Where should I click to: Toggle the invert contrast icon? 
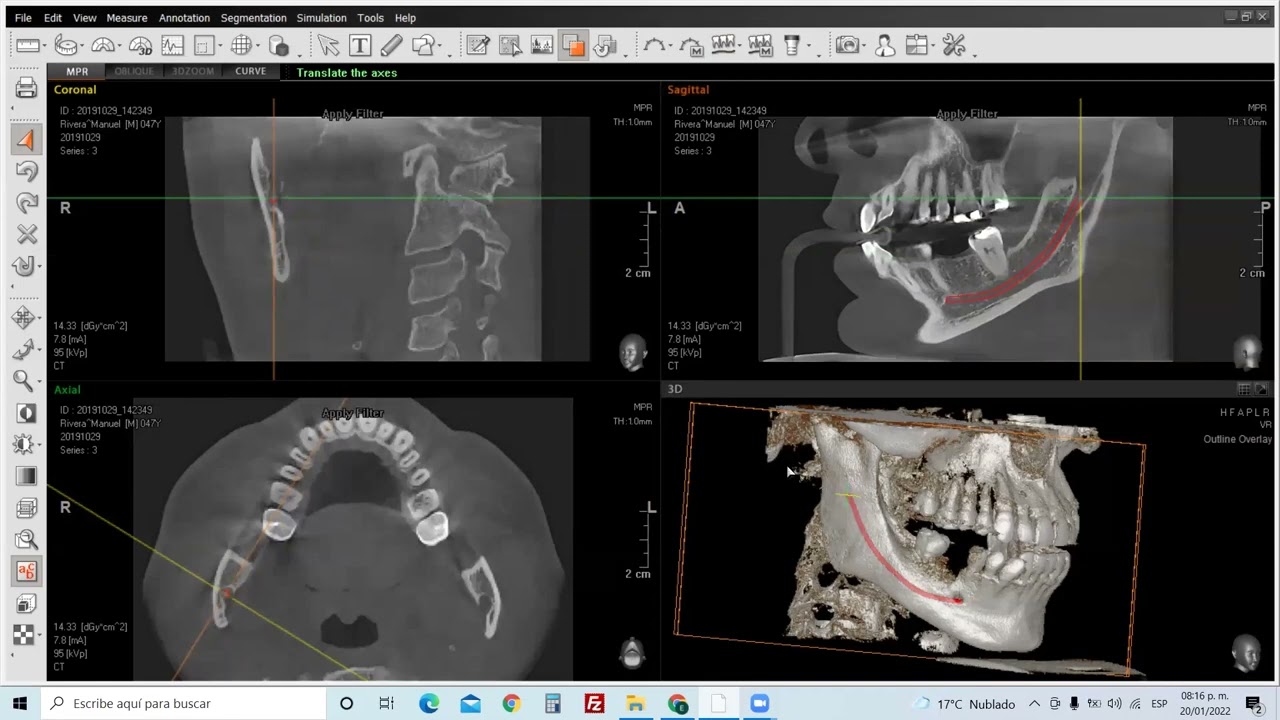(26, 413)
